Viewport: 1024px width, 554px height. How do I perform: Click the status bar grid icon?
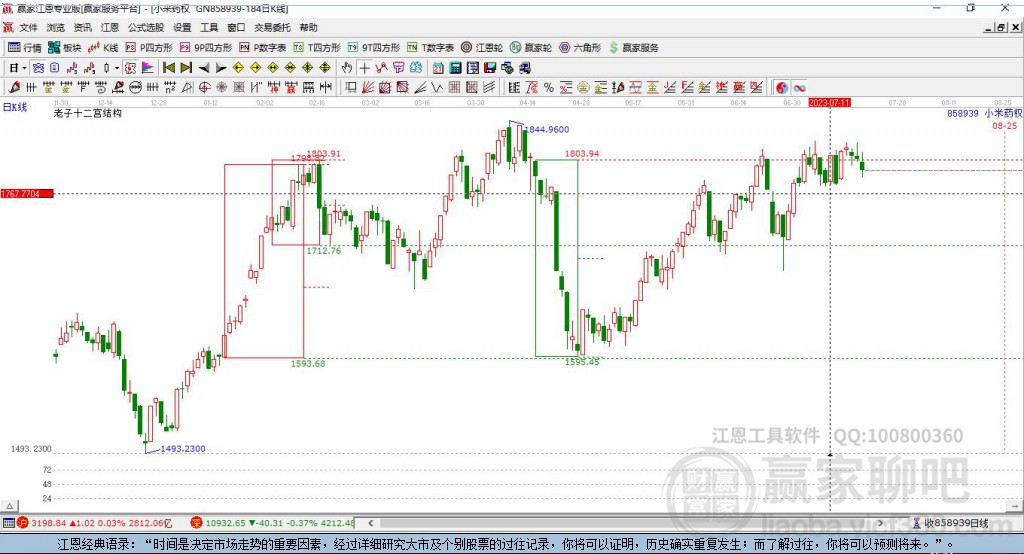click(8, 523)
